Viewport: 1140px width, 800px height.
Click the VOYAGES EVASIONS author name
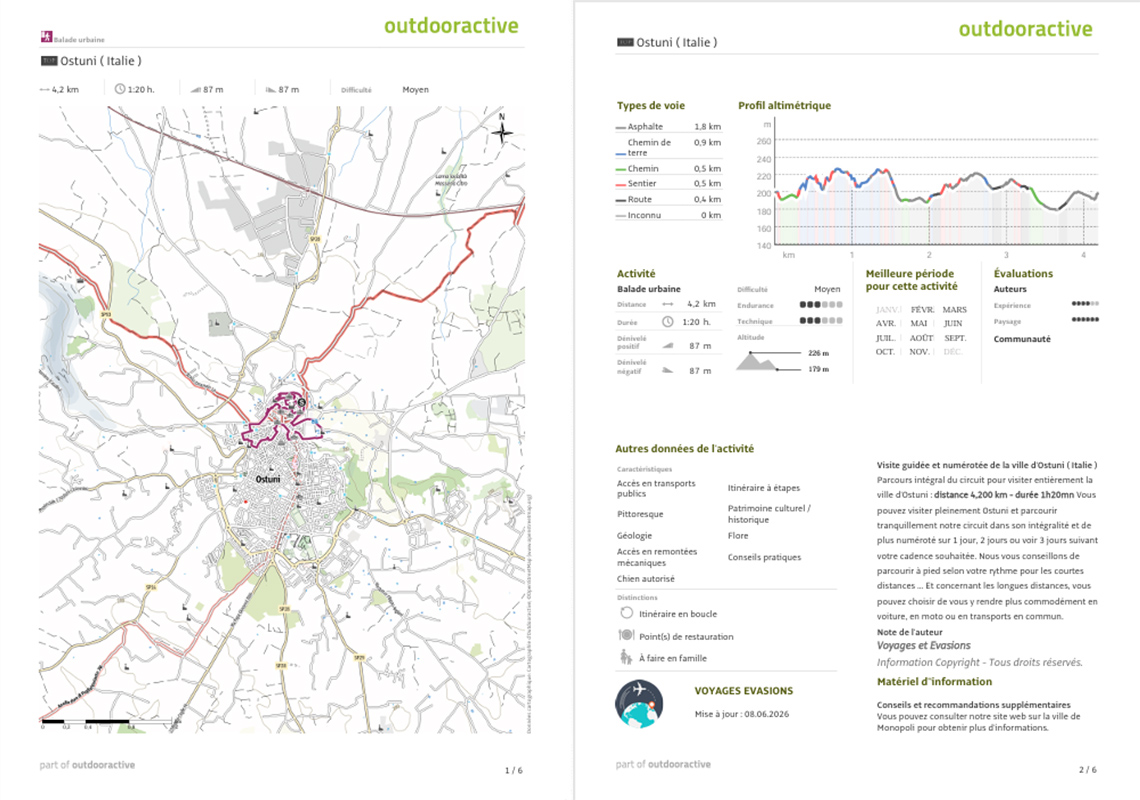click(x=743, y=691)
